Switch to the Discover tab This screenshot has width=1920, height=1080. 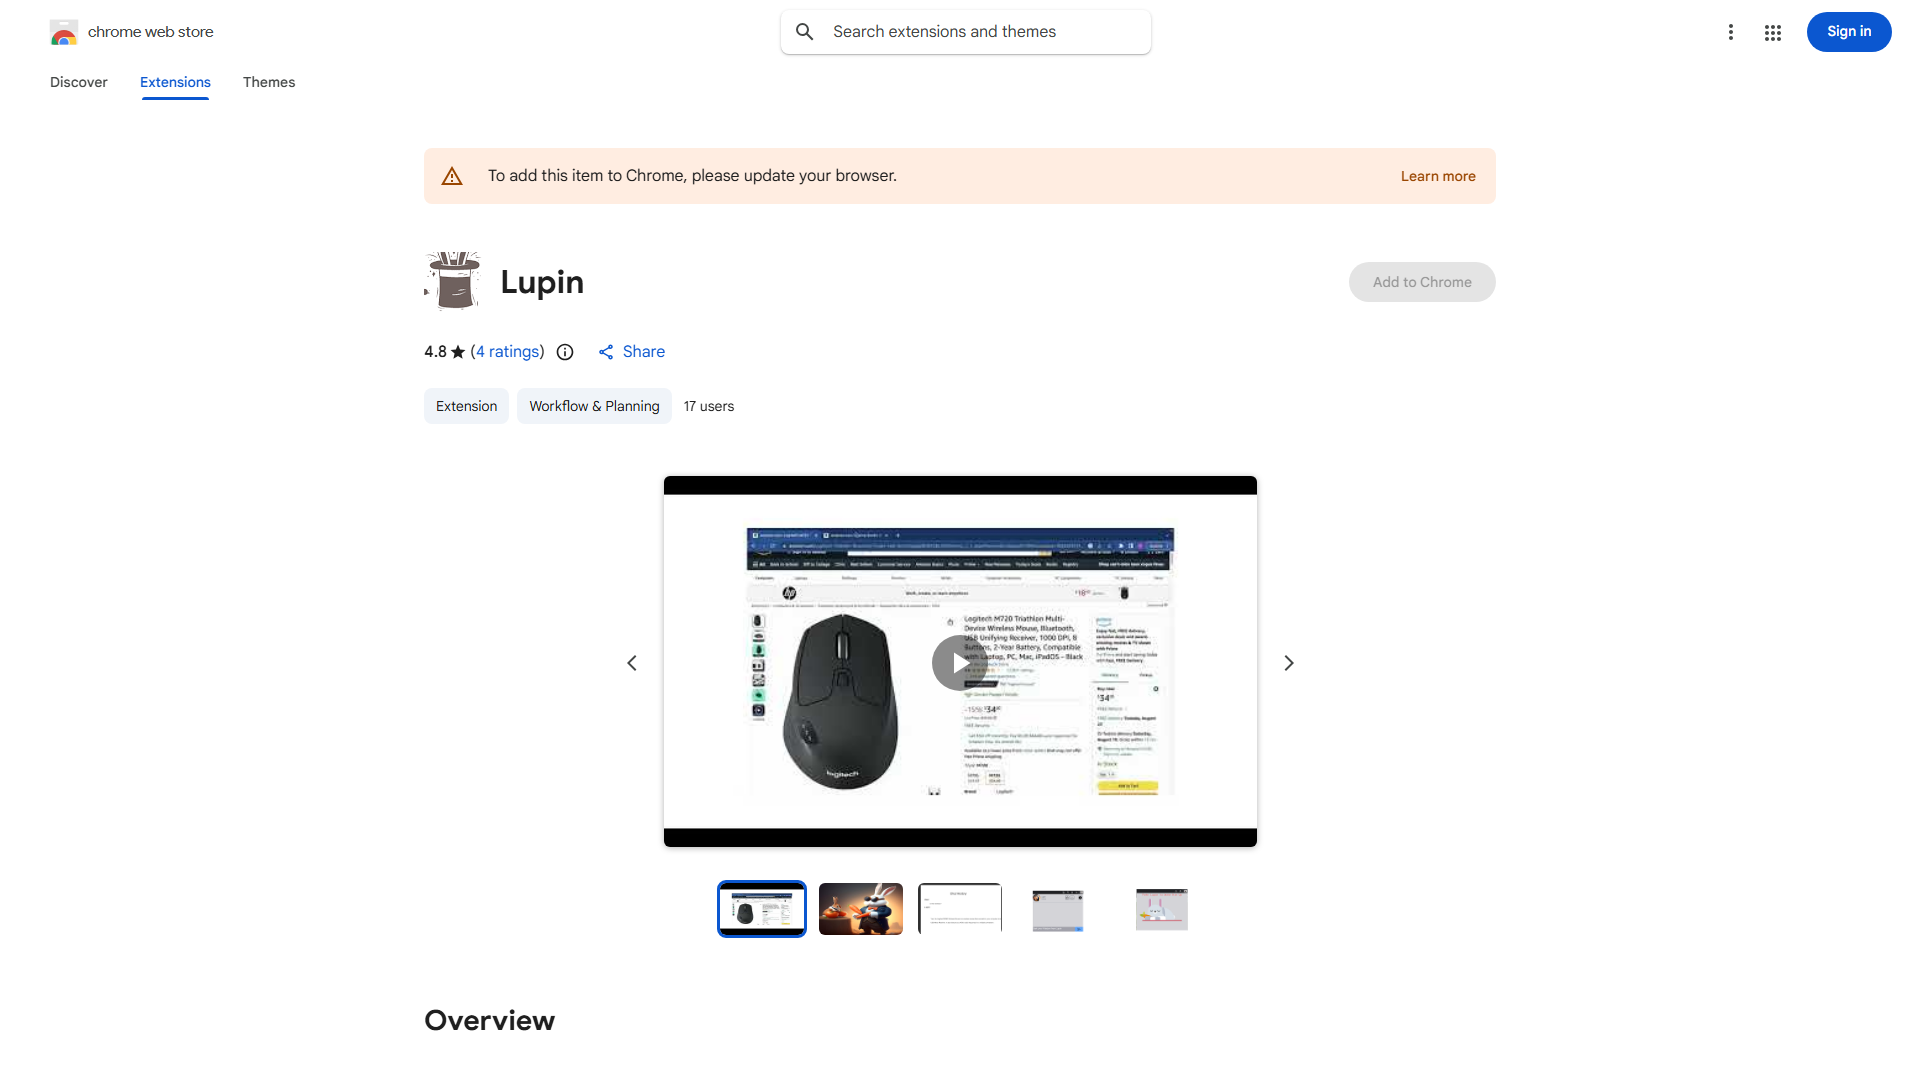click(79, 82)
